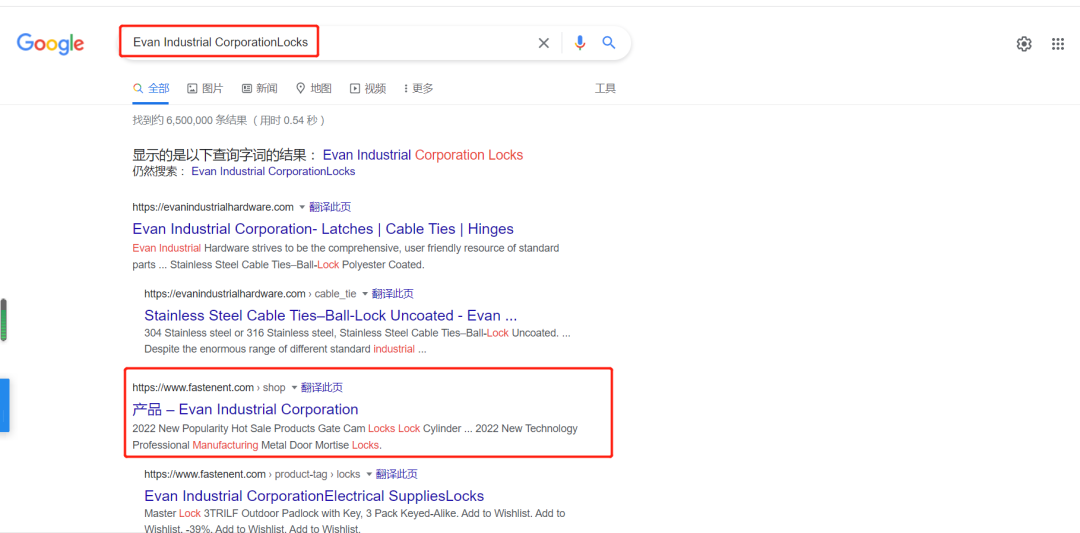The image size is (1080, 533).
Task: Open the 更多 menu
Action: [419, 88]
